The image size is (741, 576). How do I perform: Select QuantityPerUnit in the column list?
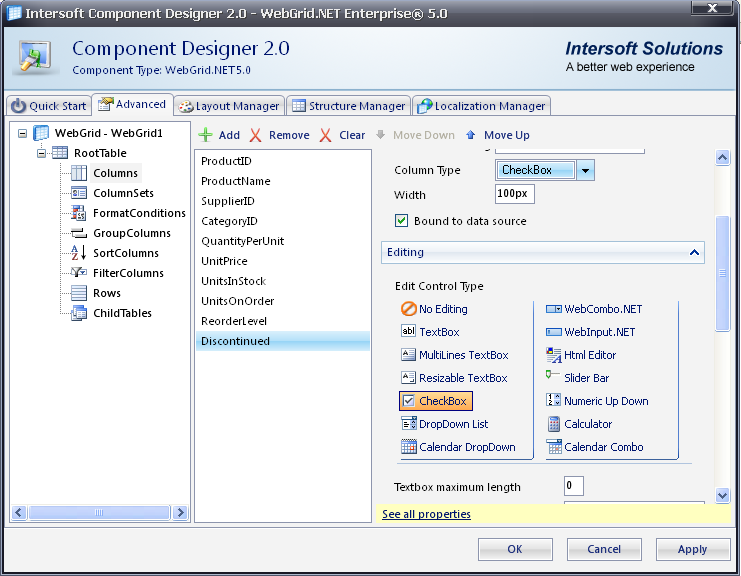283,241
